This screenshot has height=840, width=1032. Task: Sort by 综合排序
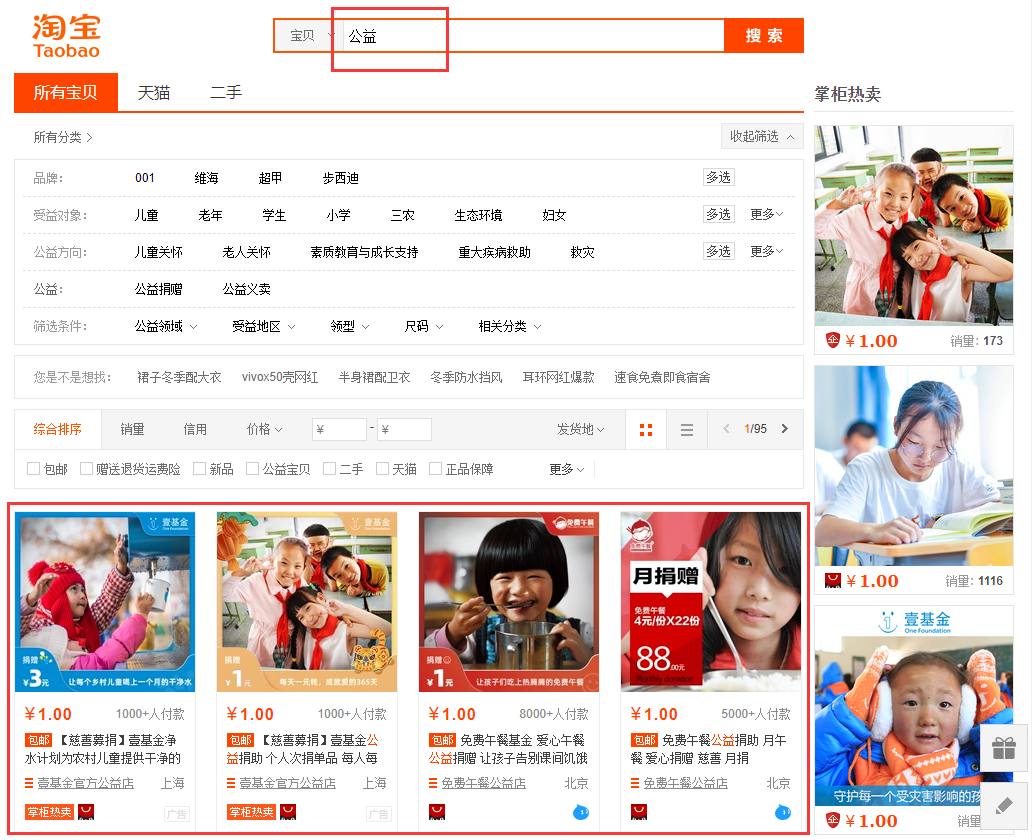57,429
